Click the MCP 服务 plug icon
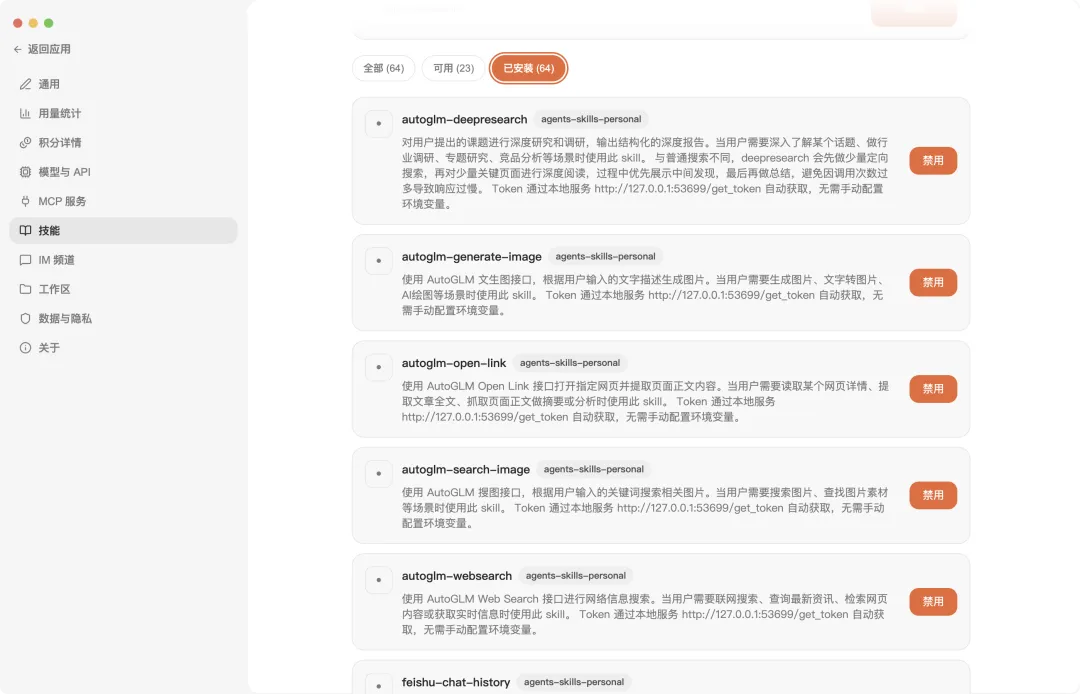1080x694 pixels. 25,201
